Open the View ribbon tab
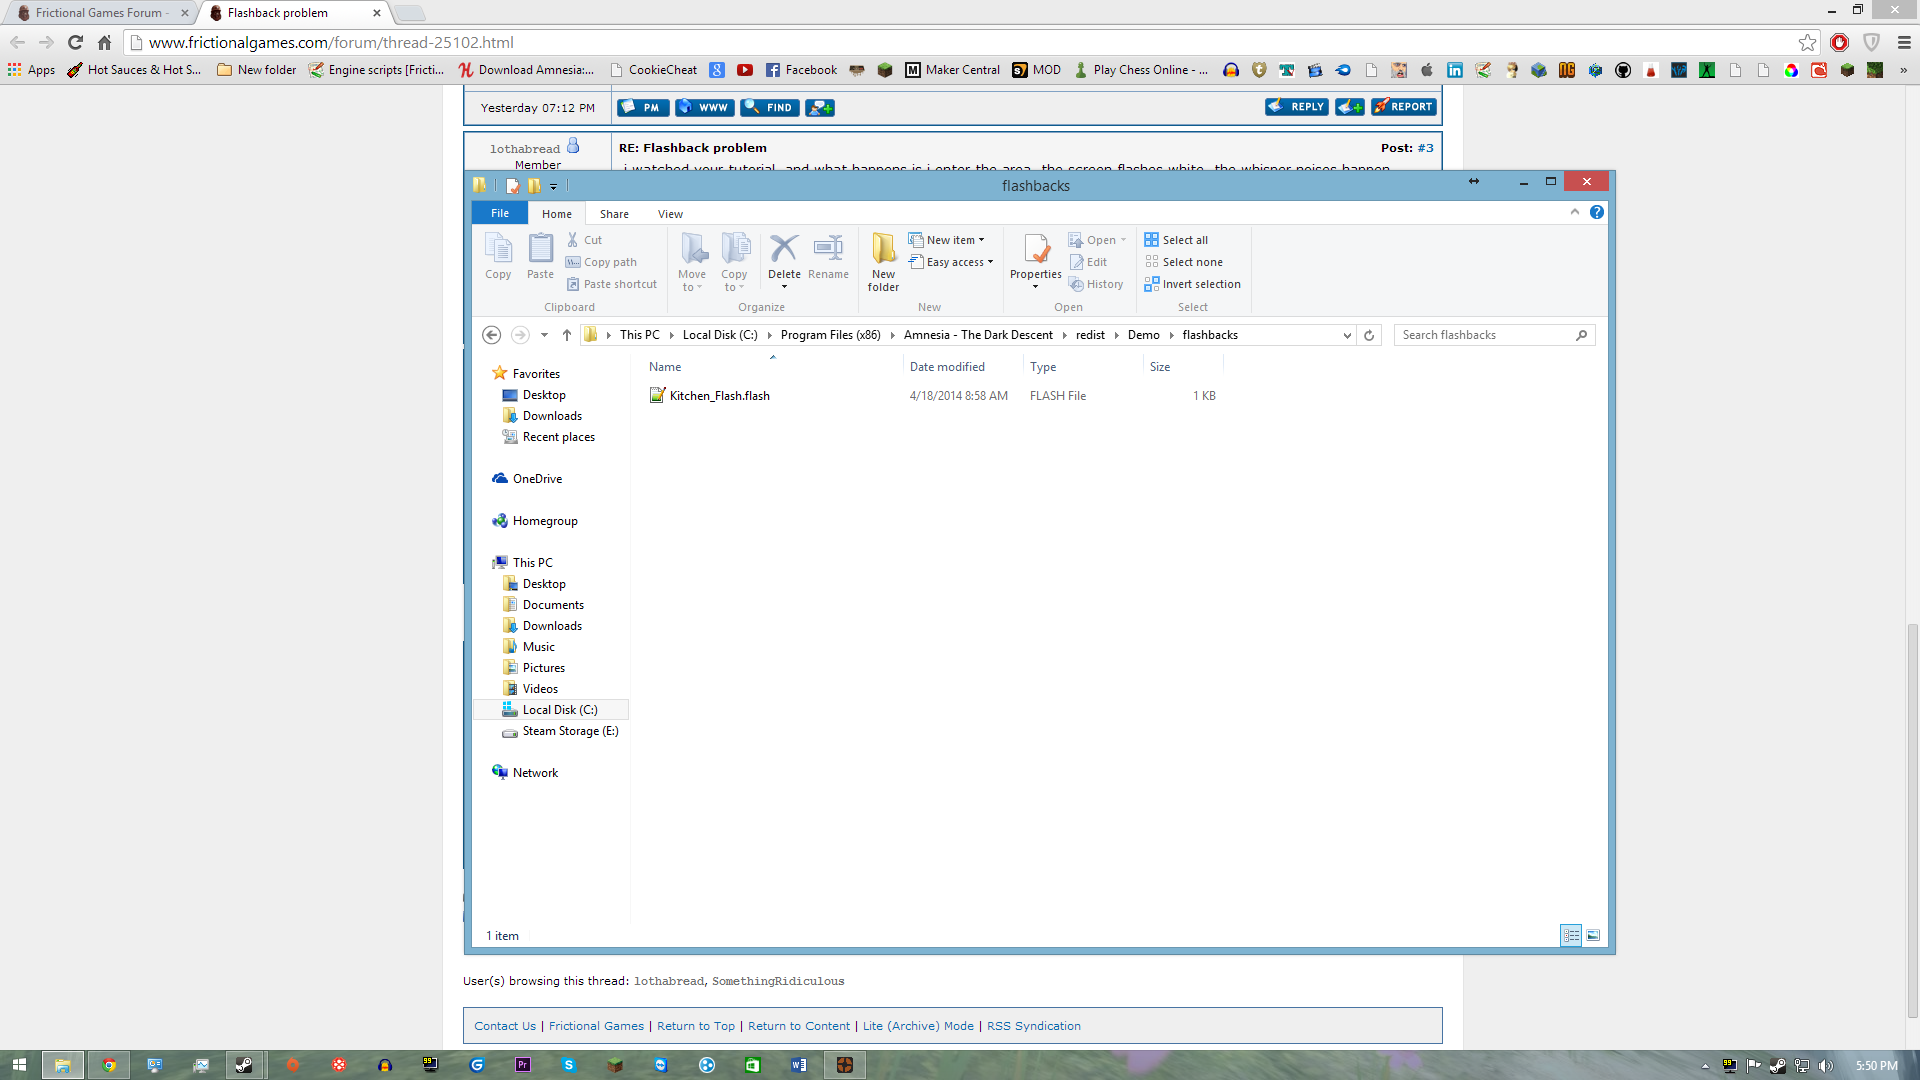Image resolution: width=1920 pixels, height=1080 pixels. [670, 214]
